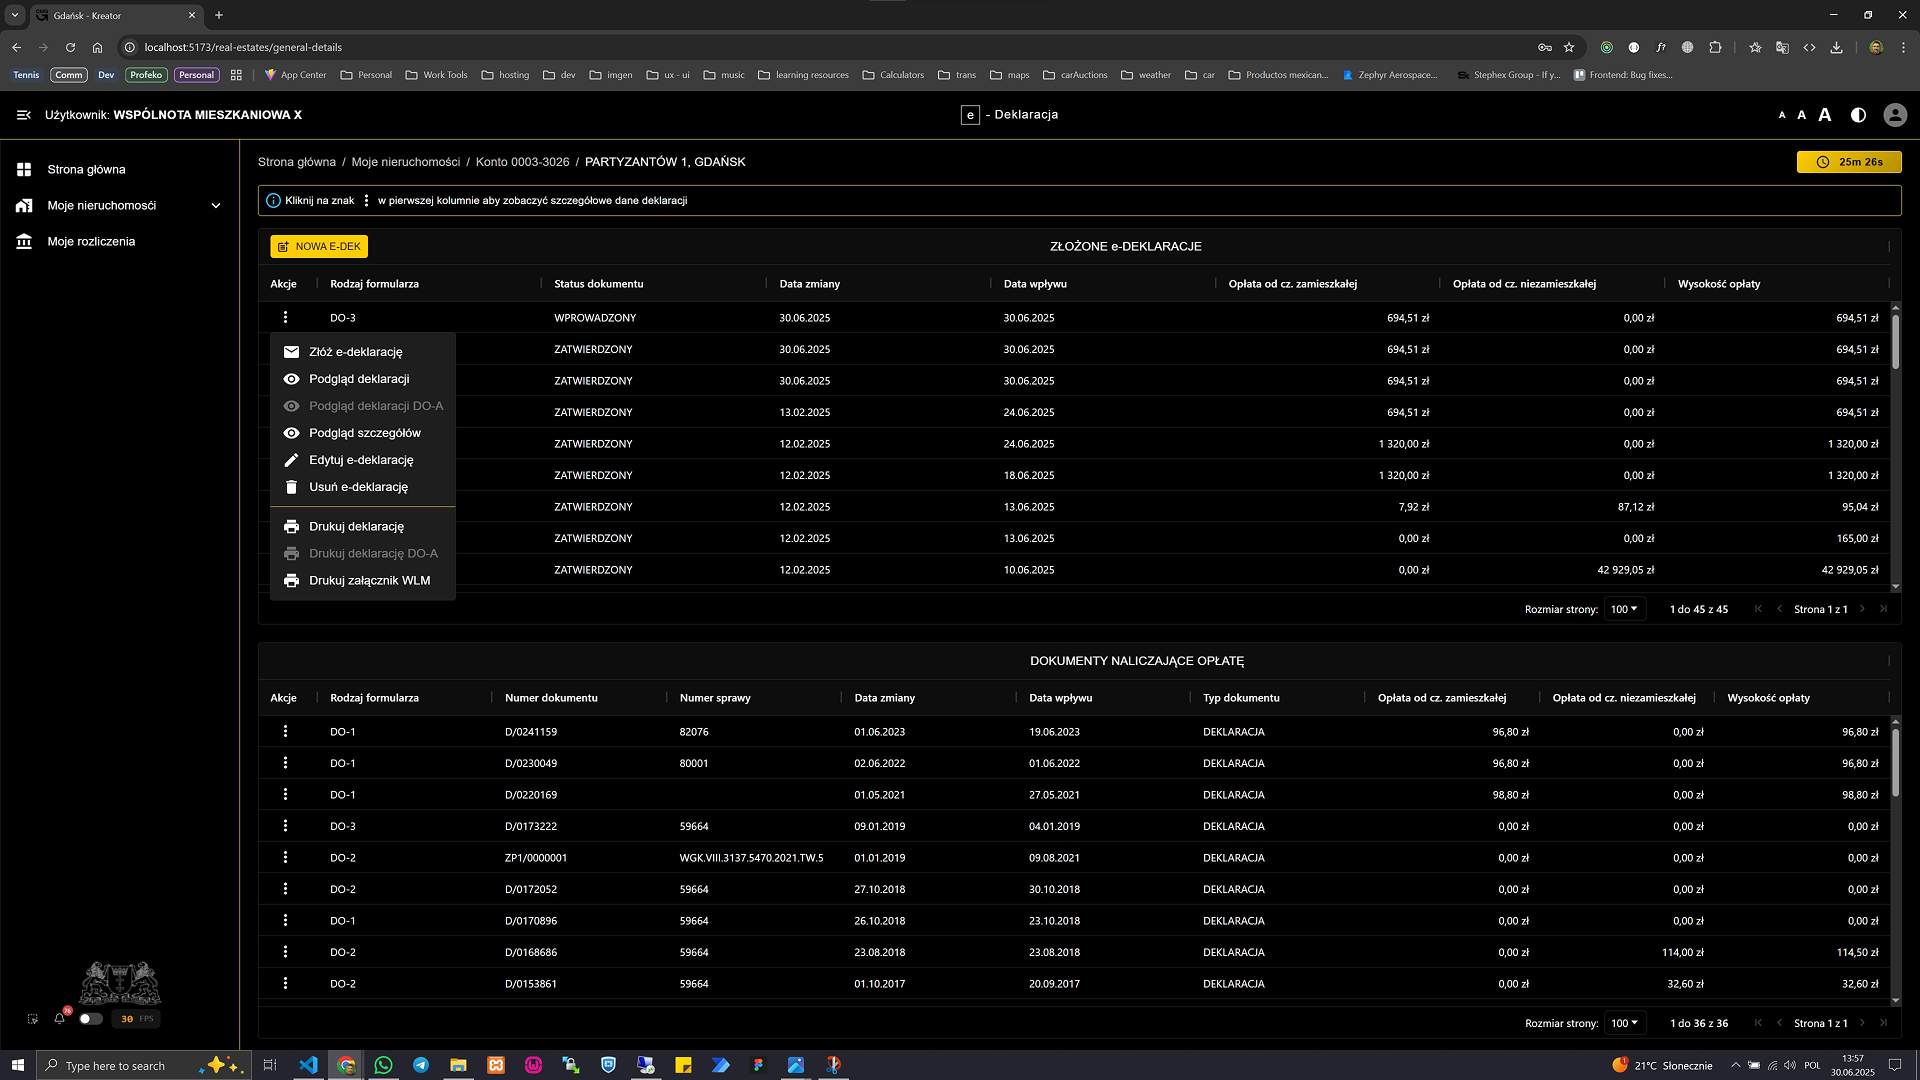Sort dokumenty by Typ dokumentu column

coord(1241,698)
